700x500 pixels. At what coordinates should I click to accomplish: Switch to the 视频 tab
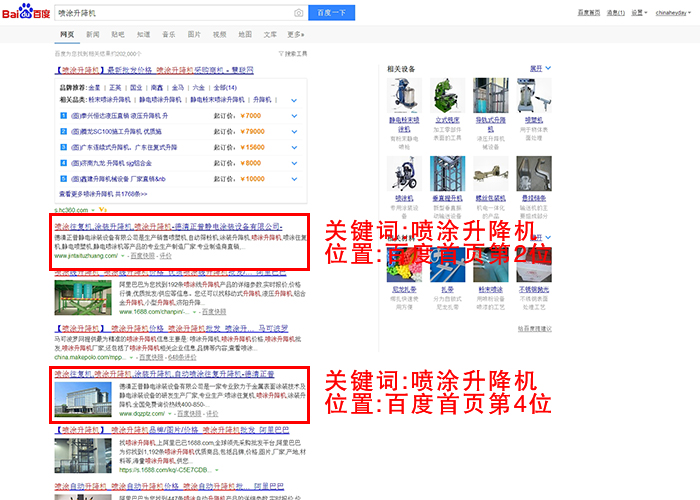click(220, 34)
